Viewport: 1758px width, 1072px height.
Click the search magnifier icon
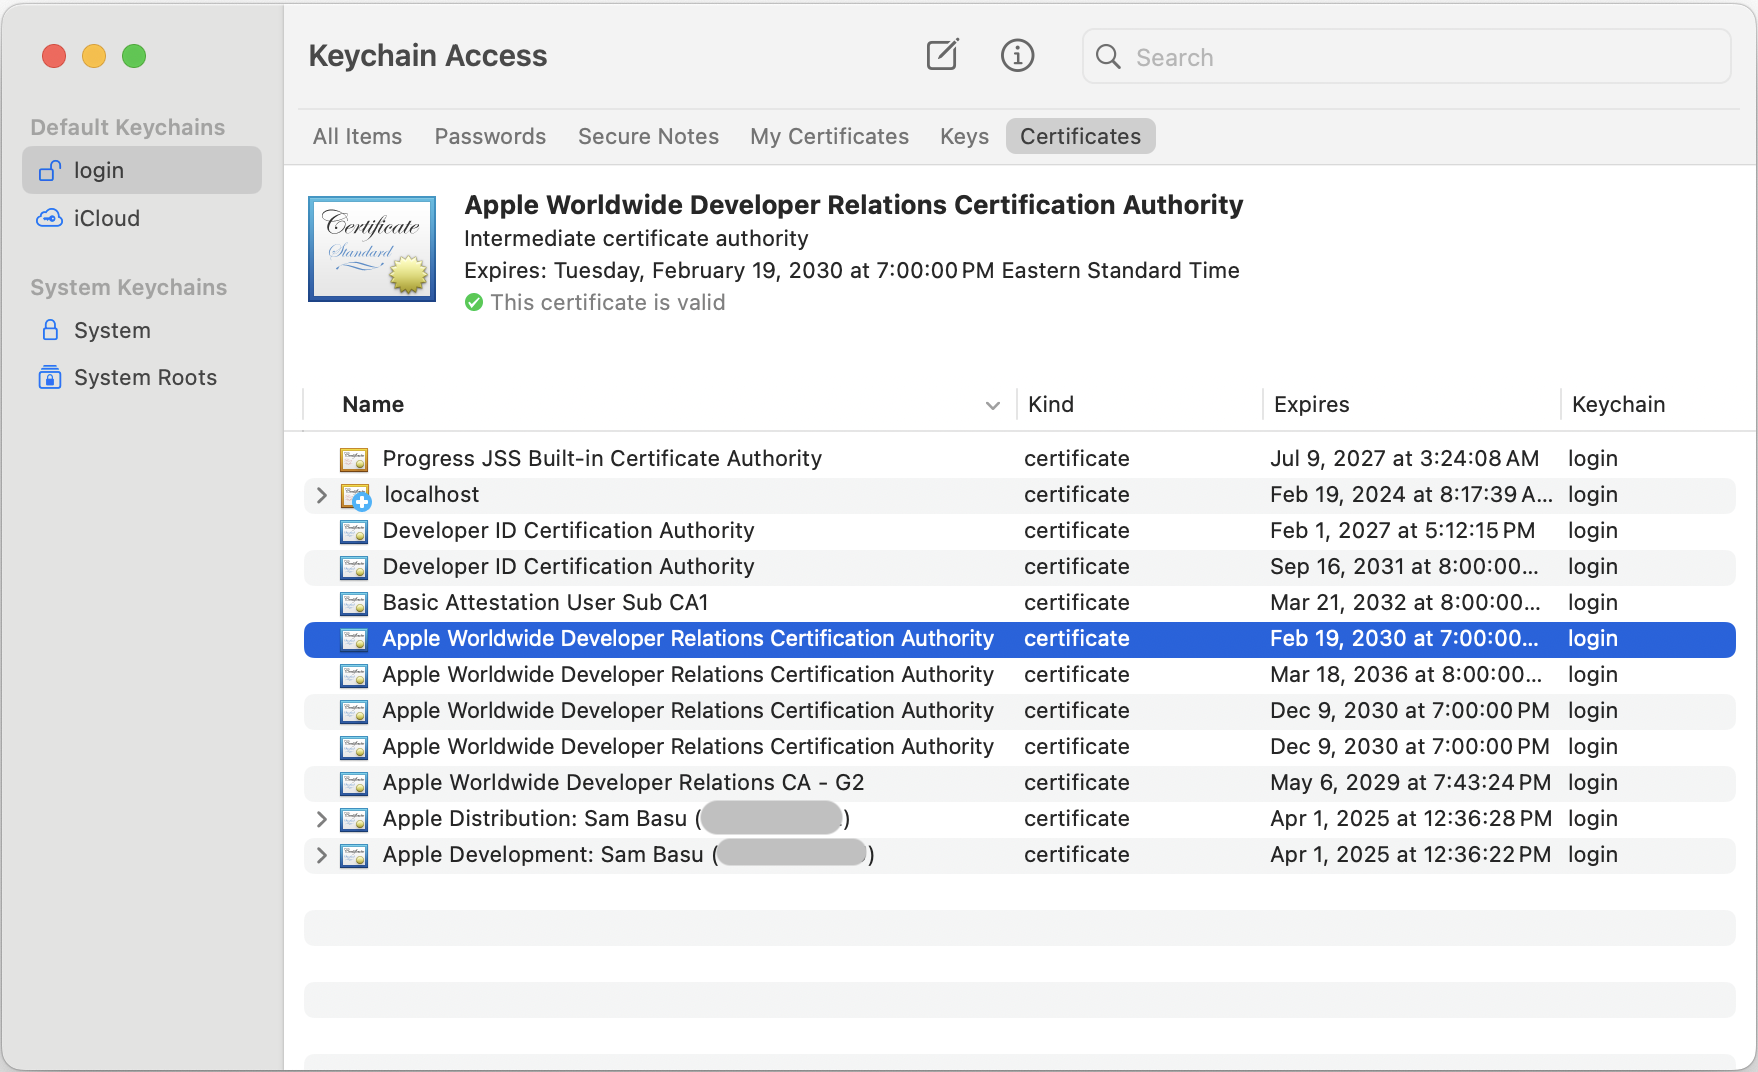click(x=1108, y=57)
